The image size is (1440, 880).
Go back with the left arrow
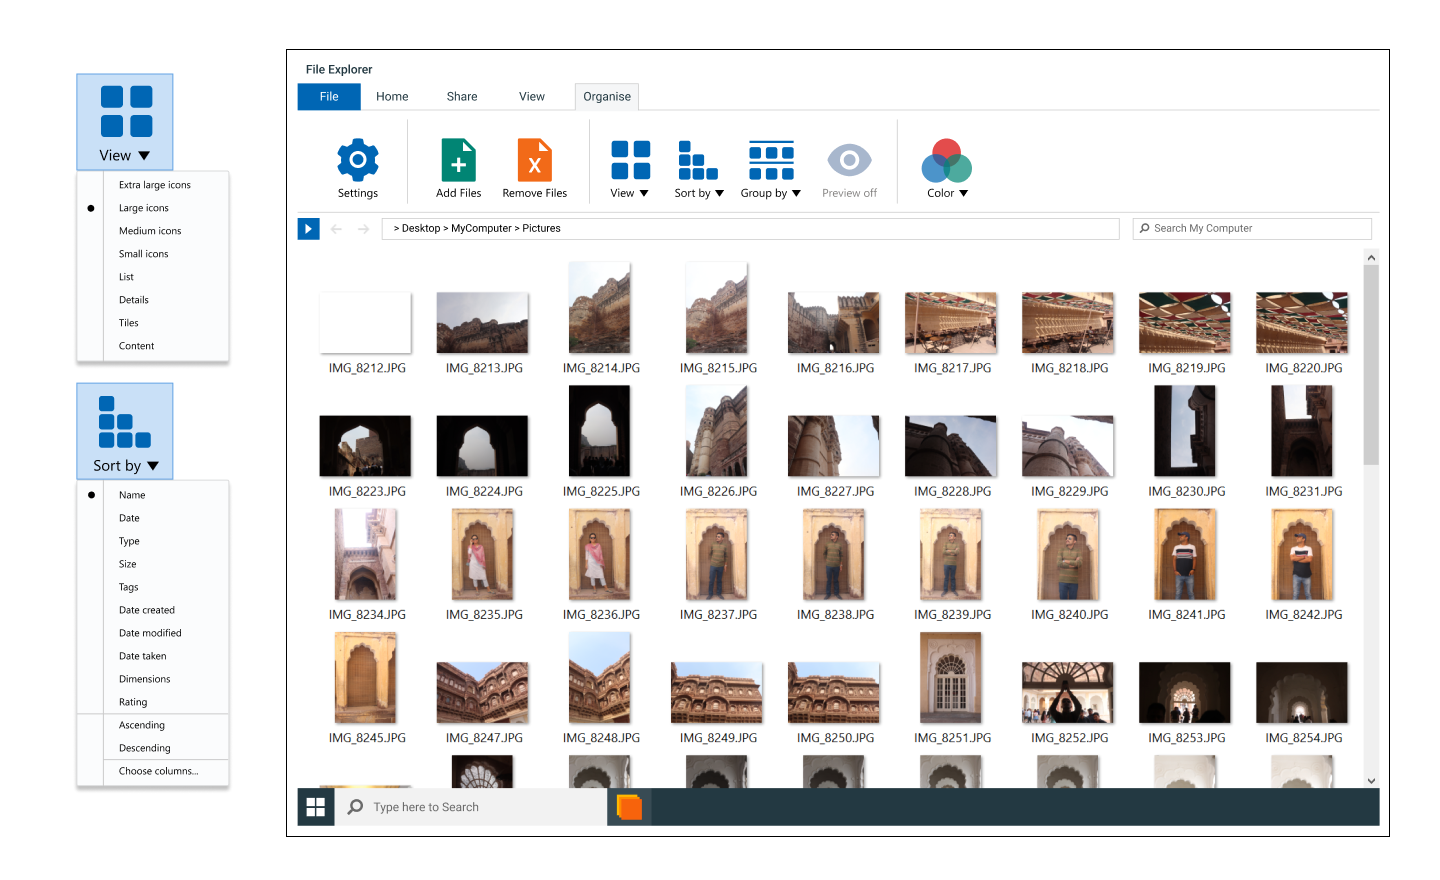point(336,229)
